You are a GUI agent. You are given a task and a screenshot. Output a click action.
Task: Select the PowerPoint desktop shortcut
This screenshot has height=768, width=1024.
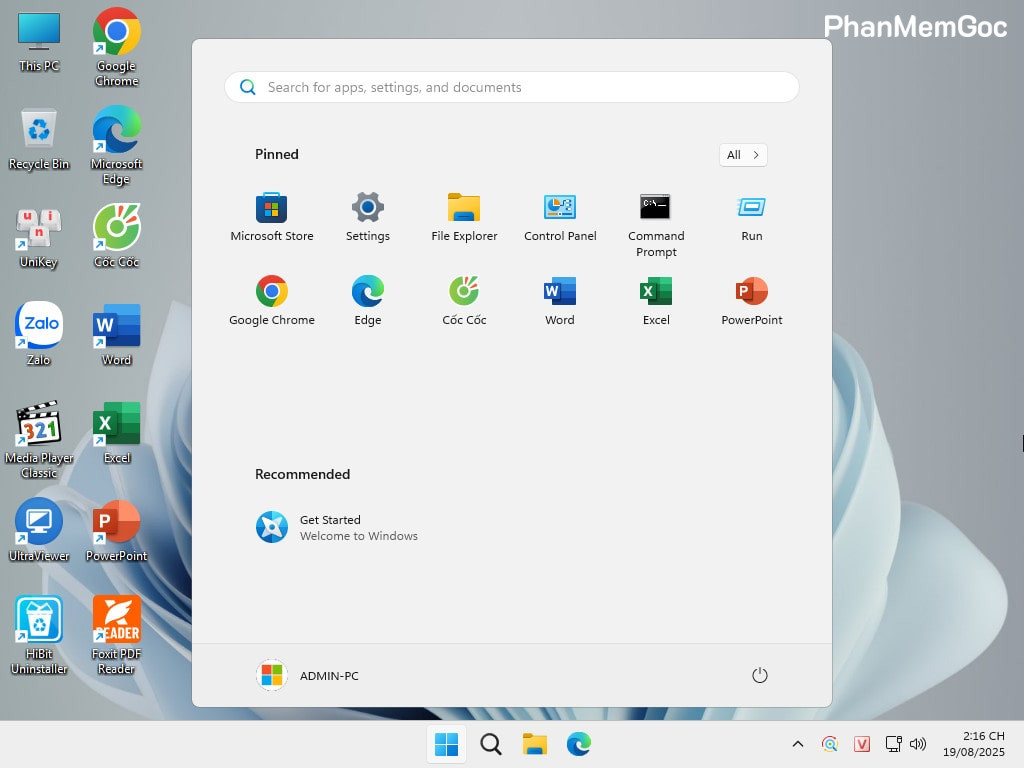point(116,531)
